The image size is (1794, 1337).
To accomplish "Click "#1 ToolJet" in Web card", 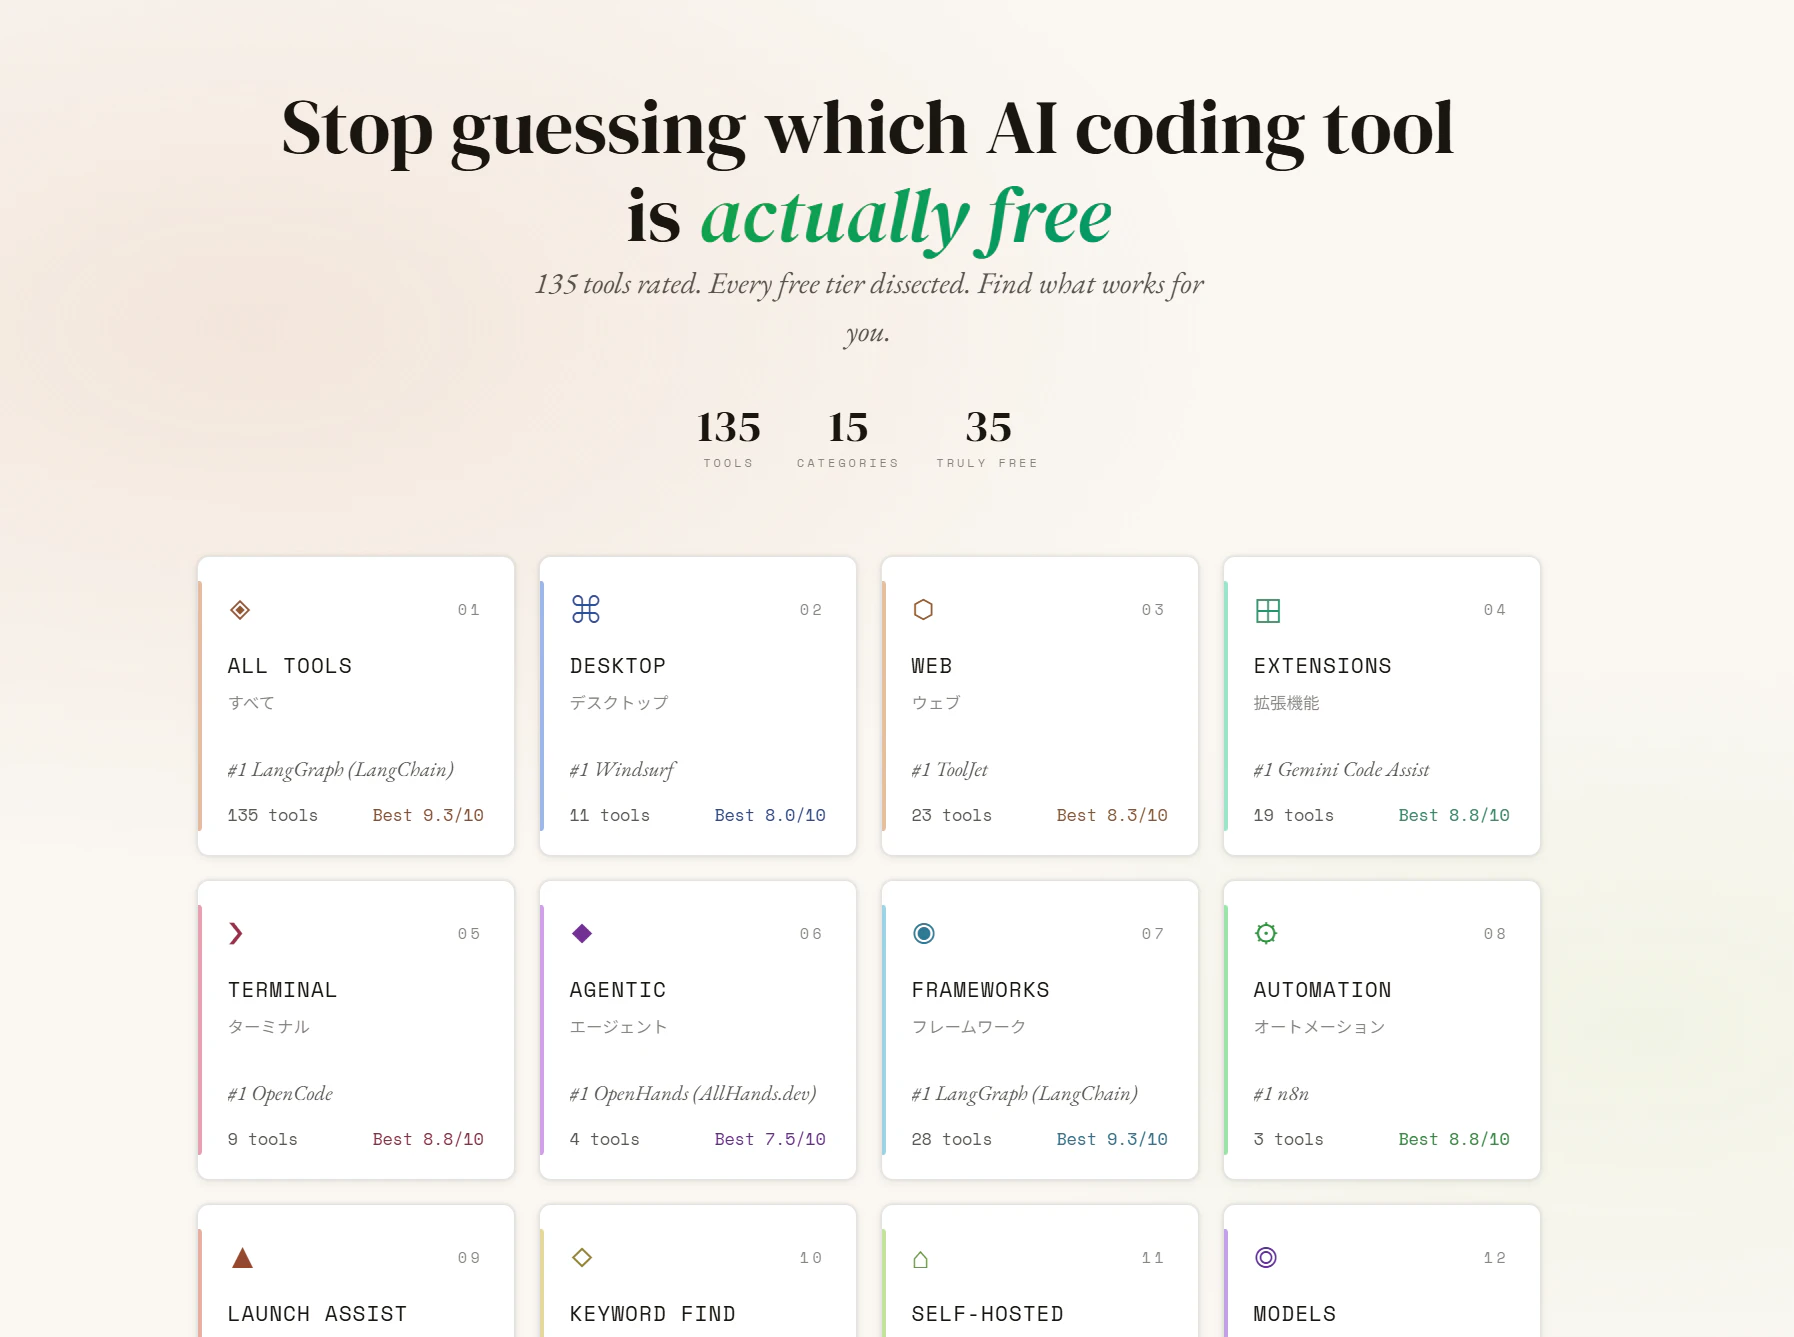I will [950, 770].
